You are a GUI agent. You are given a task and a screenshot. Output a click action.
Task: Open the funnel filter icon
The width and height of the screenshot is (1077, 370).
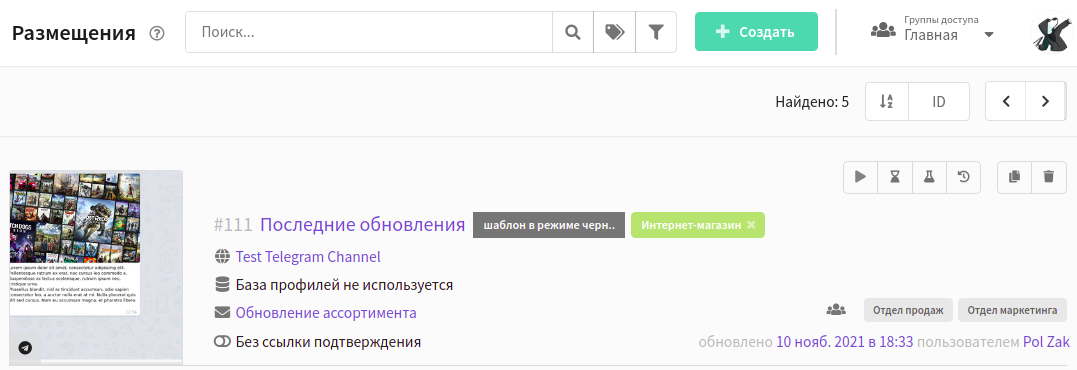tap(656, 32)
